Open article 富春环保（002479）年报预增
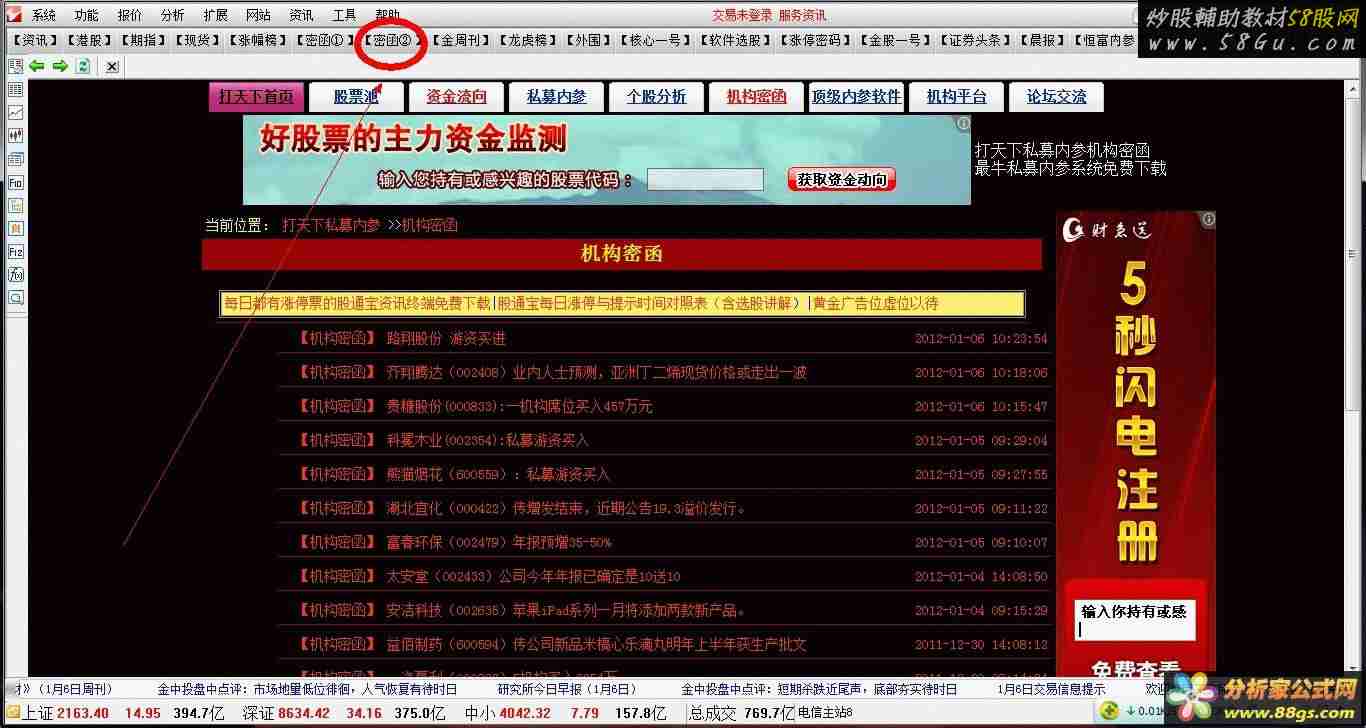This screenshot has width=1366, height=728. tap(498, 542)
